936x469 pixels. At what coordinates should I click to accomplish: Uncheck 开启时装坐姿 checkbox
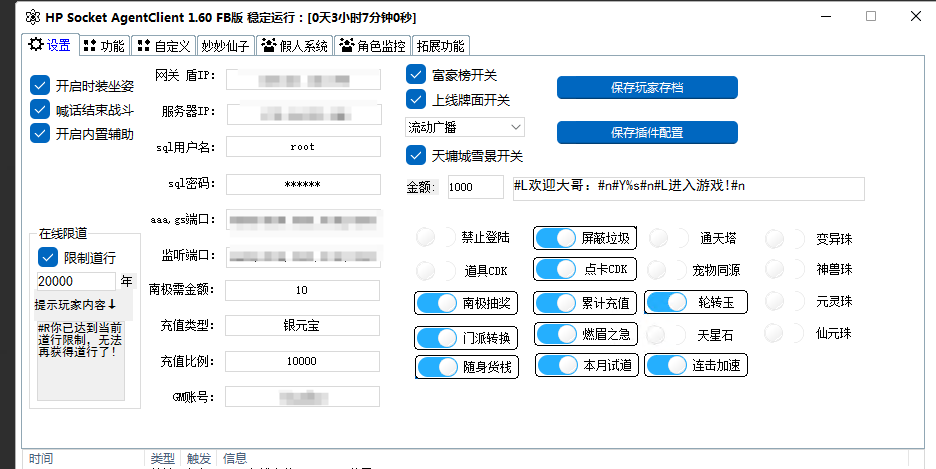[40, 85]
